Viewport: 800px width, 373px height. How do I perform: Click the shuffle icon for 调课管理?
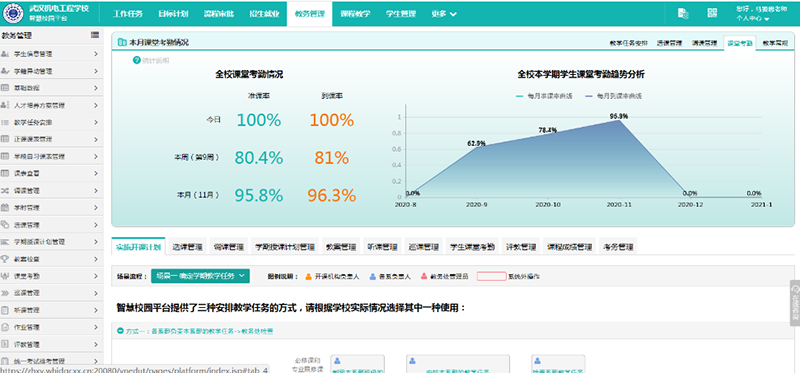[x=5, y=190]
